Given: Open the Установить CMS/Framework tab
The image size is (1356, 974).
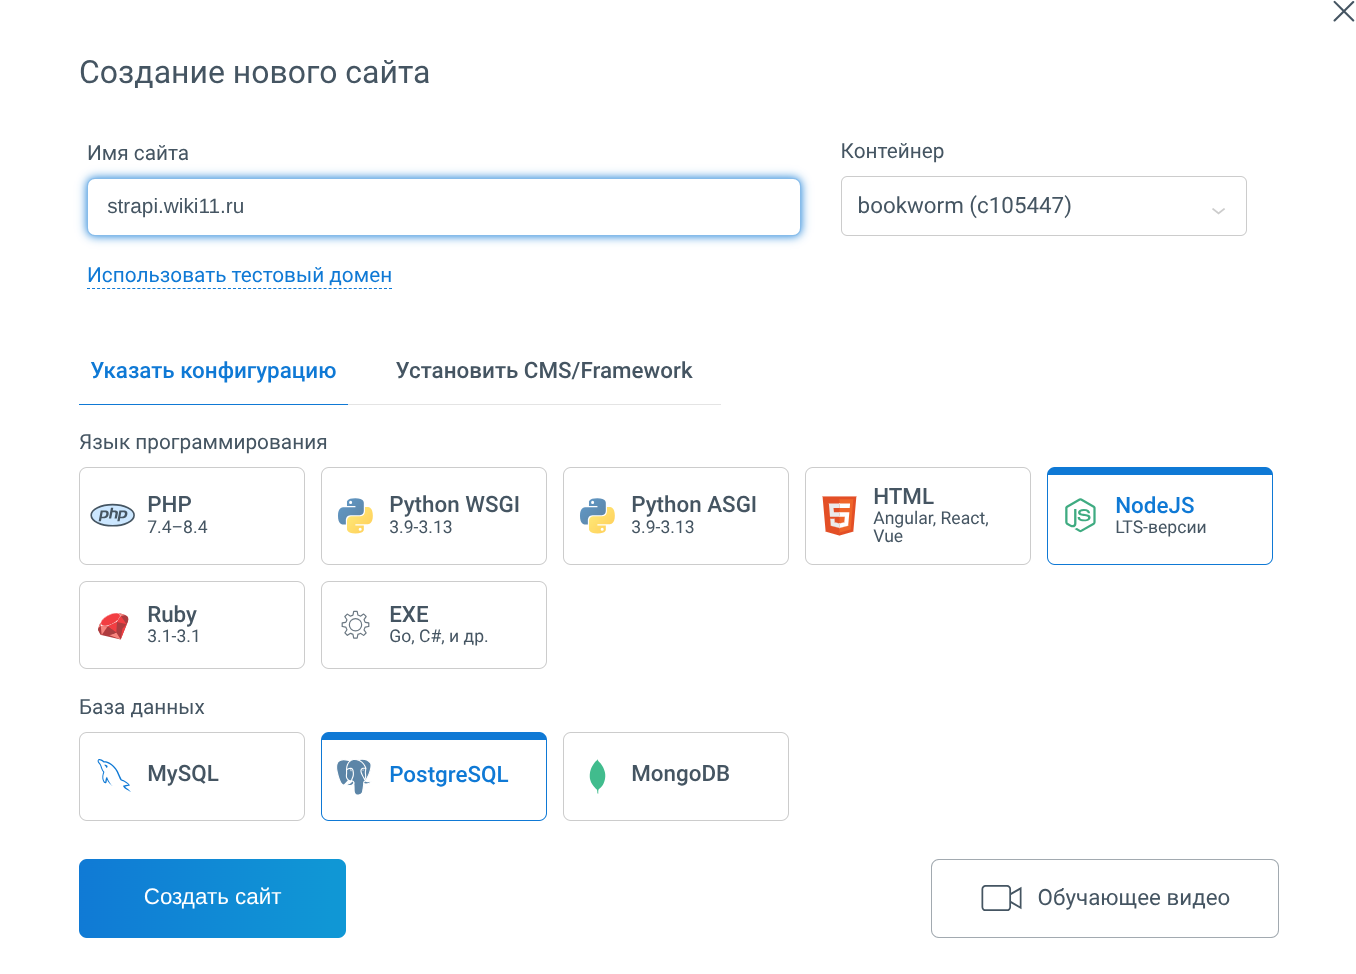Looking at the screenshot, I should (x=544, y=371).
